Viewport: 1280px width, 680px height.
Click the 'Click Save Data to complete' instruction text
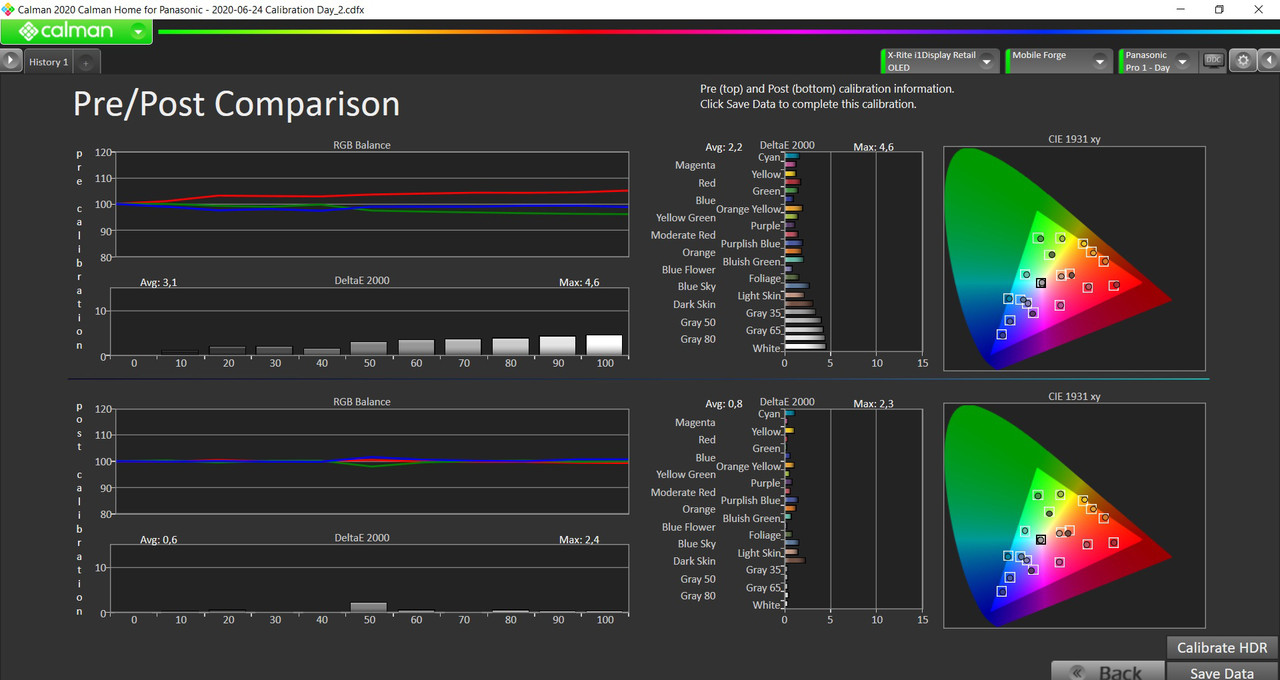pyautogui.click(x=808, y=104)
